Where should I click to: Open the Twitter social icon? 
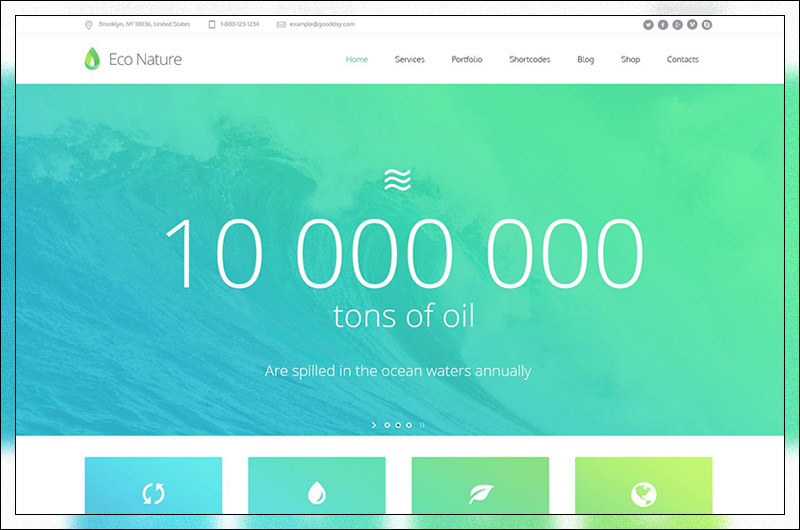[x=648, y=24]
